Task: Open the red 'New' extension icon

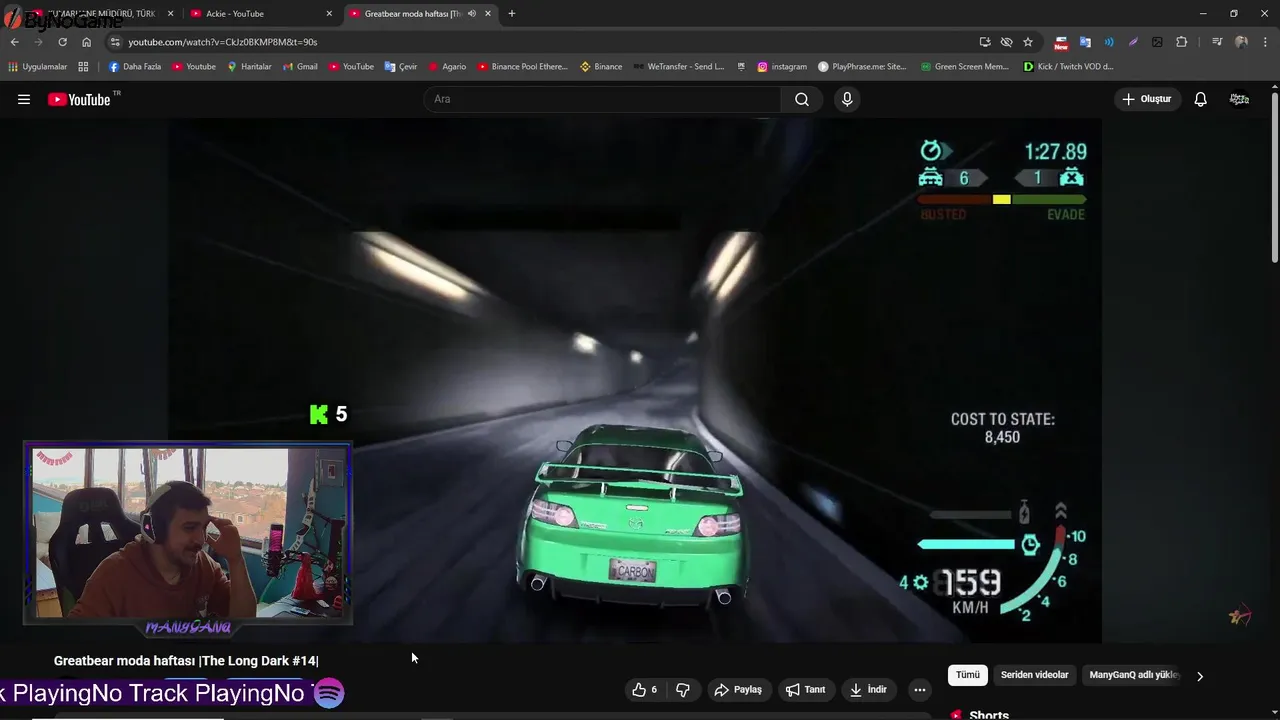Action: pyautogui.click(x=1061, y=42)
